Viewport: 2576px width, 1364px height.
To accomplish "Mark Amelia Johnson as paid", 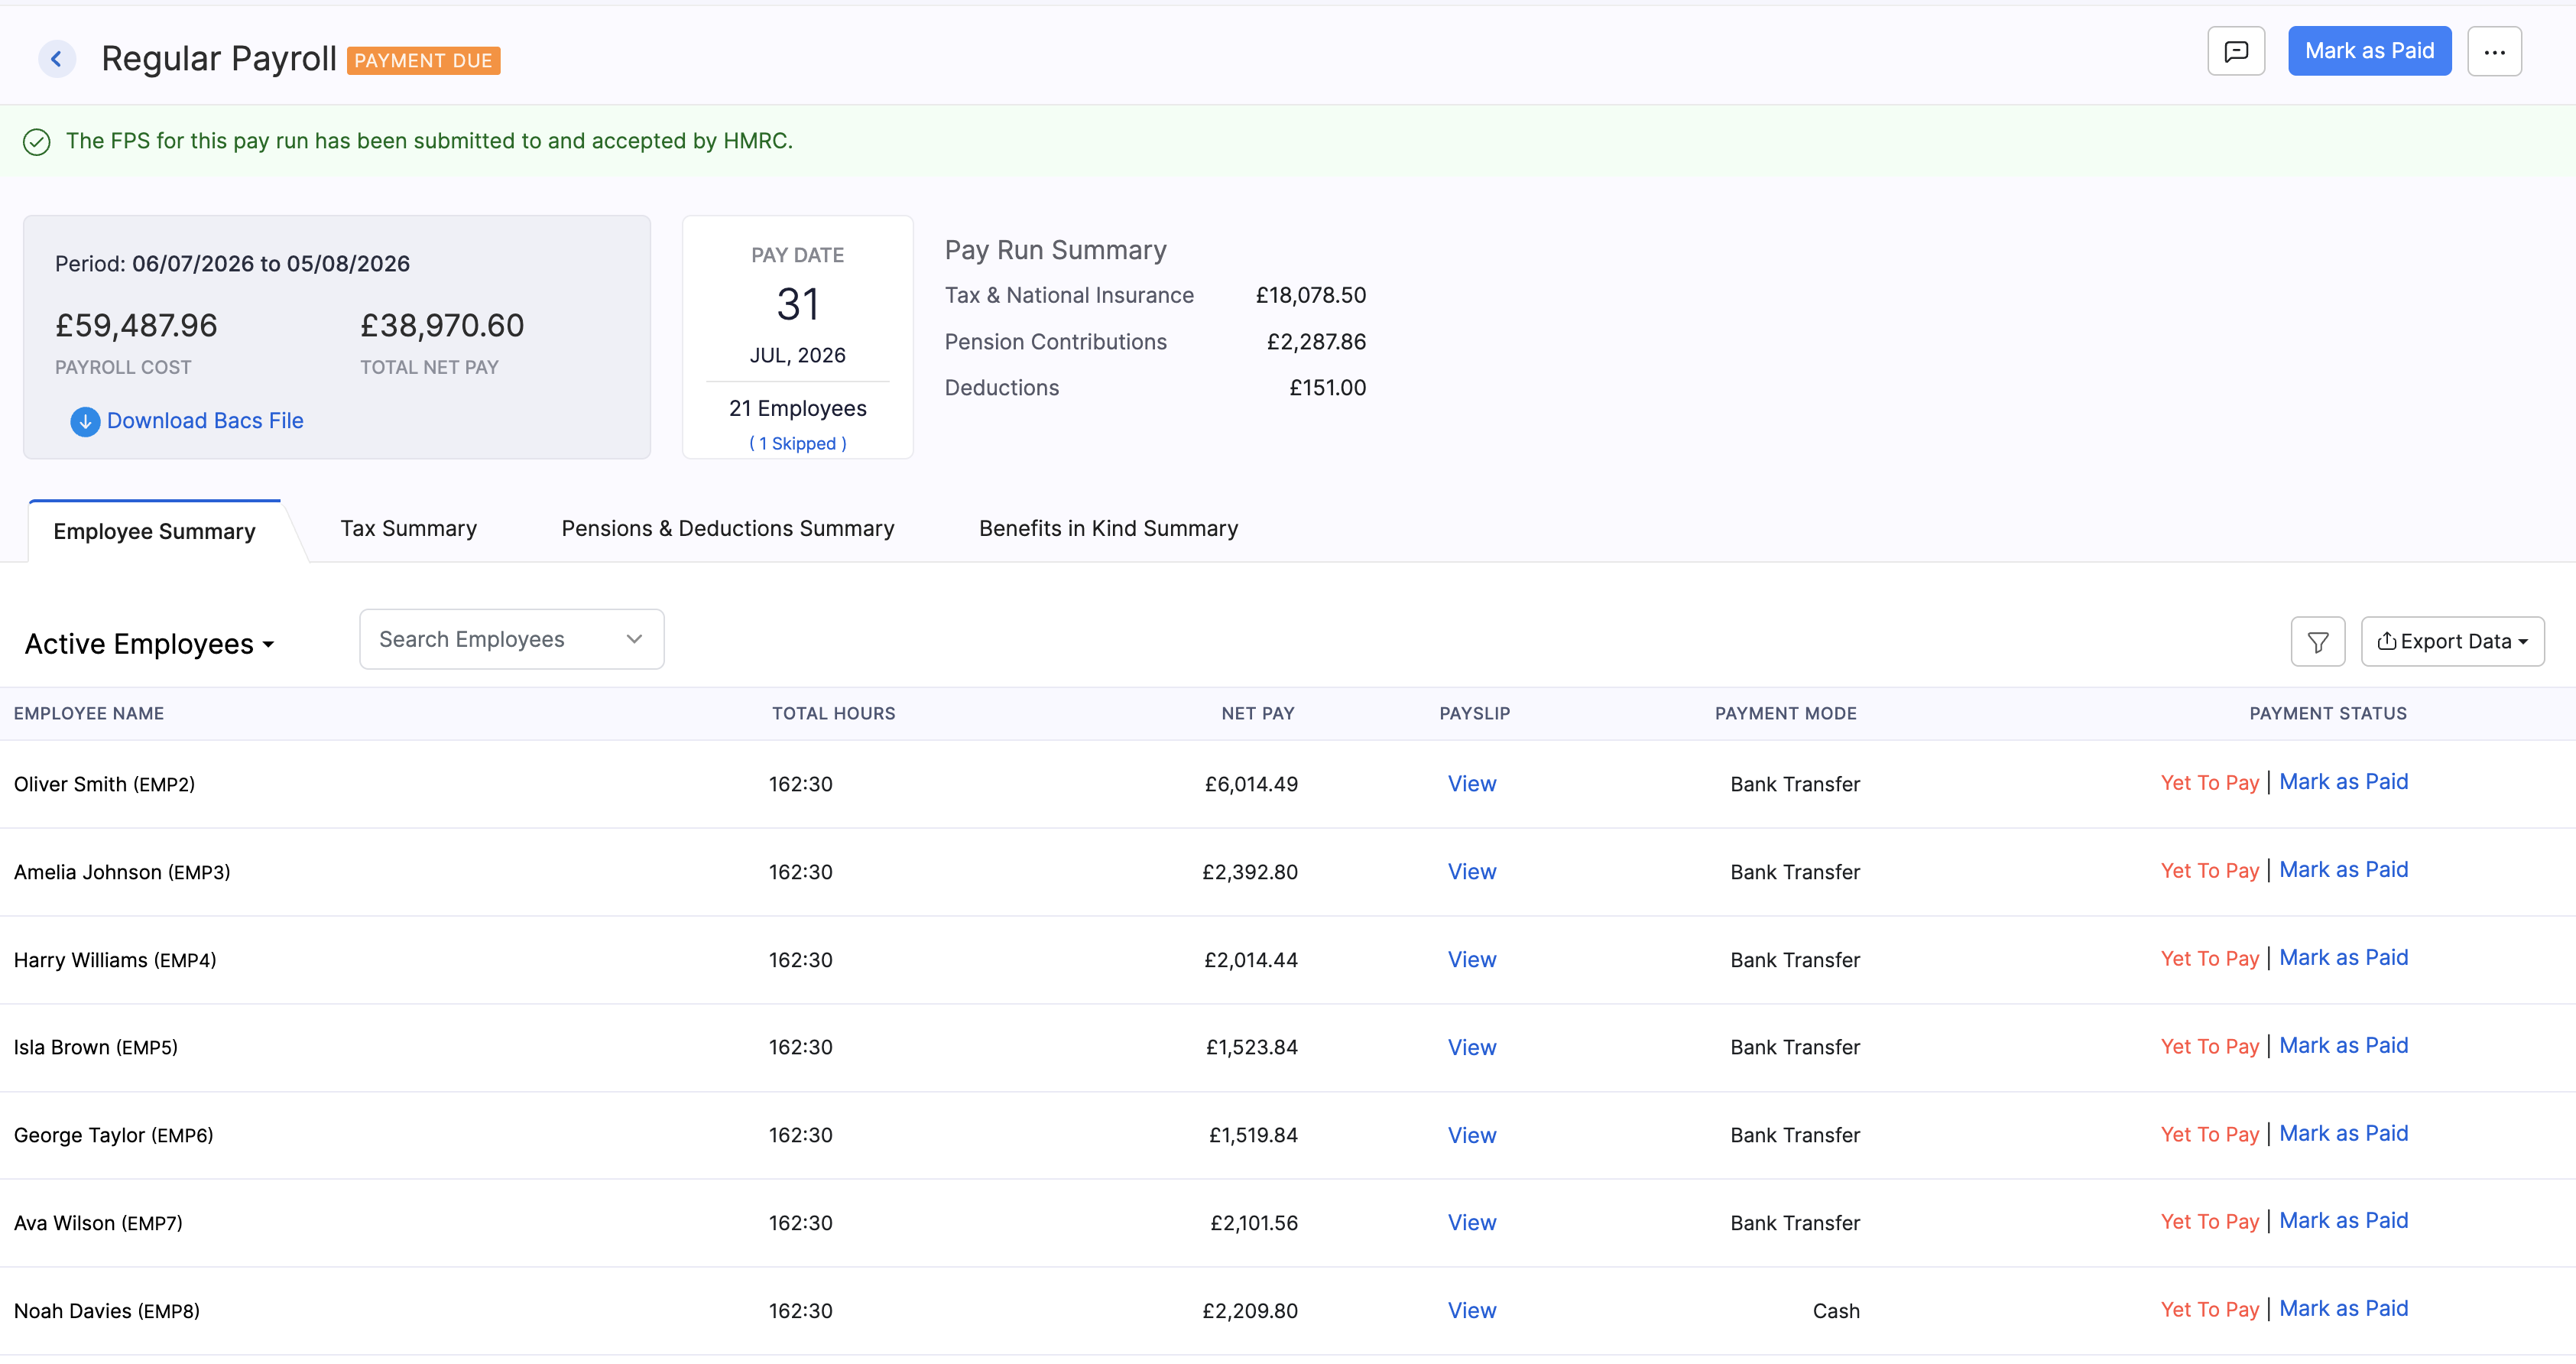I will click(2343, 870).
